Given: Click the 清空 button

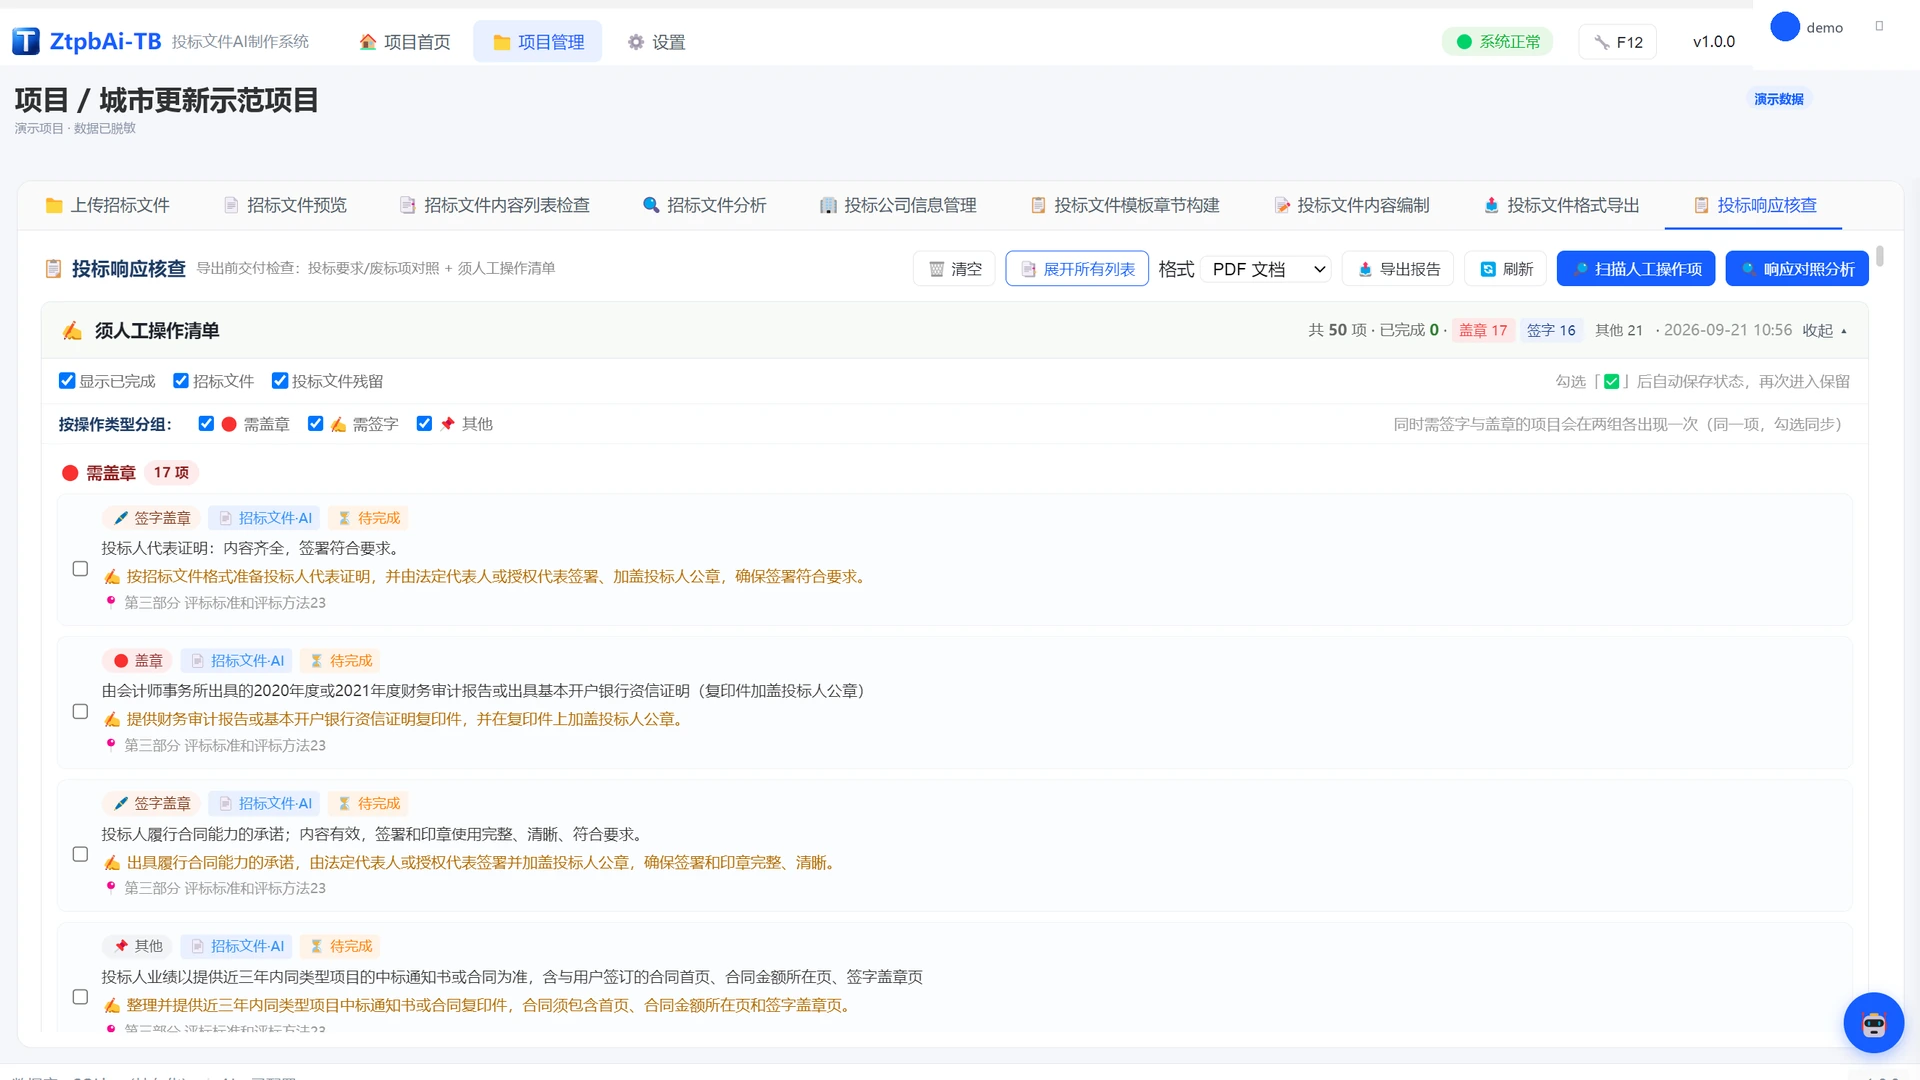Looking at the screenshot, I should 955,269.
